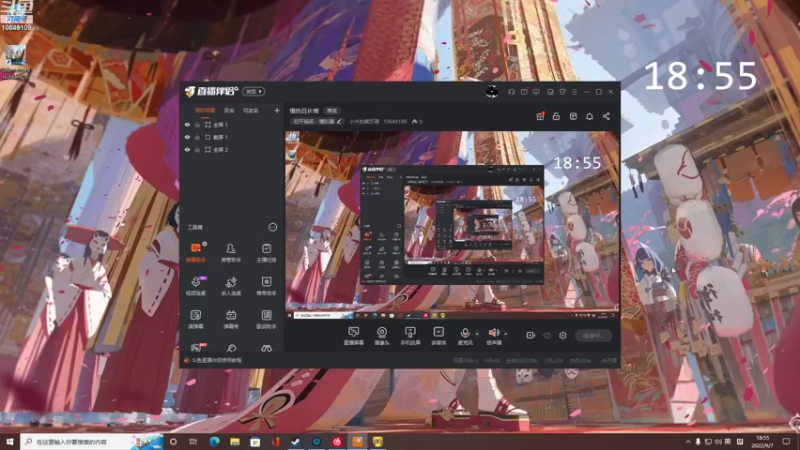Add a new scene with plus button
800x450 pixels.
(277, 110)
